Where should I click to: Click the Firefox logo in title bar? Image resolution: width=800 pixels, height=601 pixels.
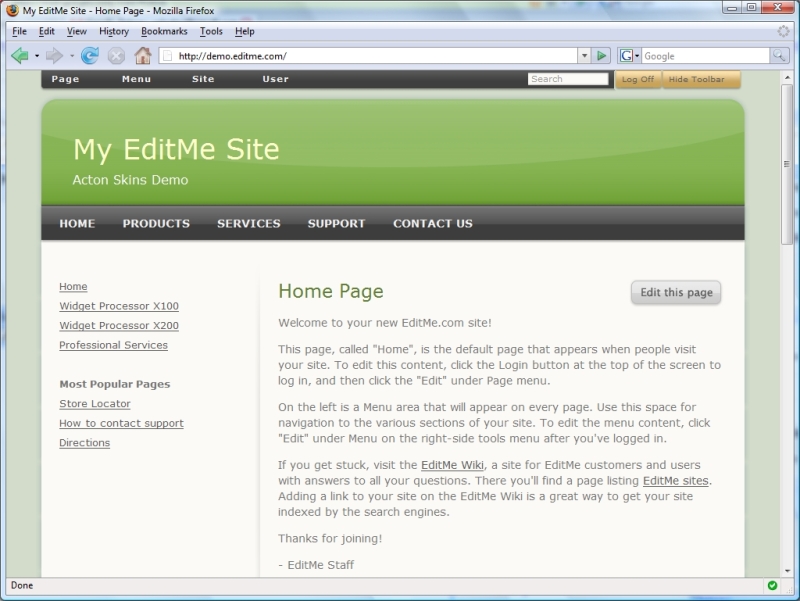point(12,10)
